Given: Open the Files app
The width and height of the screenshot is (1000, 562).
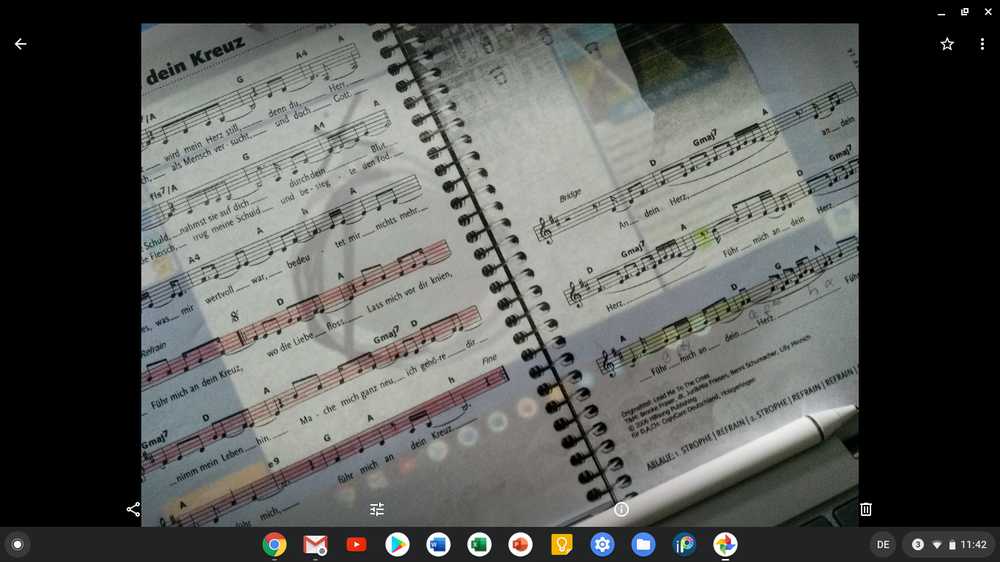Looking at the screenshot, I should tap(643, 544).
